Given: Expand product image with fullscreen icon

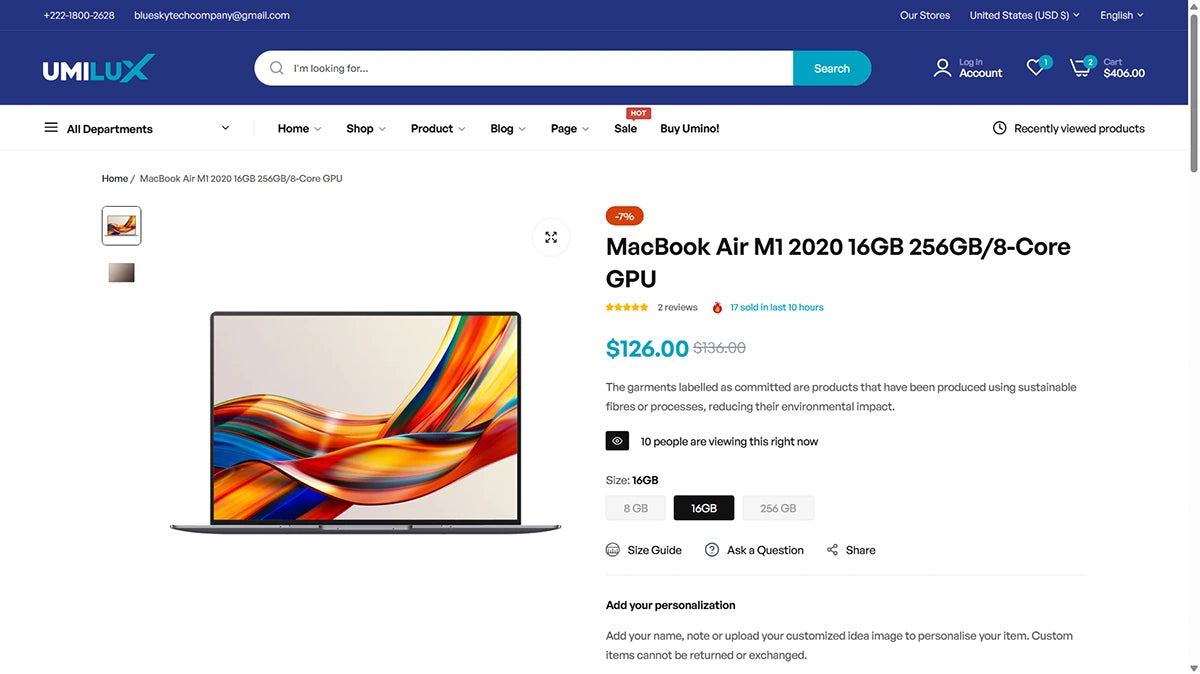Looking at the screenshot, I should (551, 237).
